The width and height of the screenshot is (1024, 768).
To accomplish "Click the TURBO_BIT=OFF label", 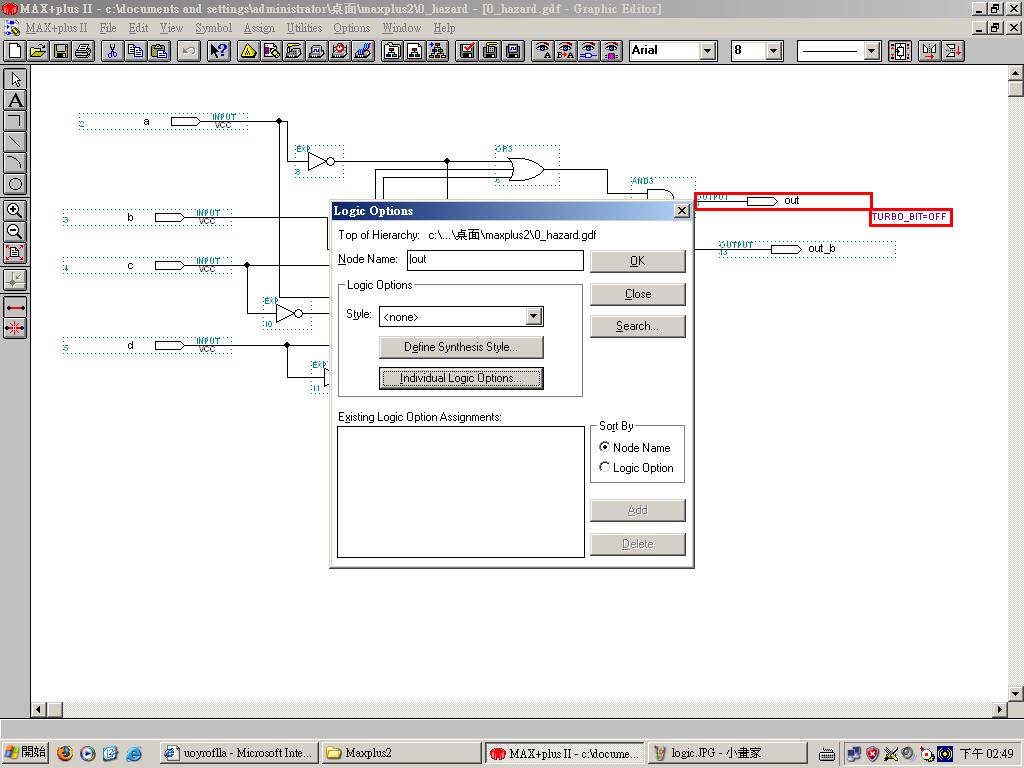I will click(909, 217).
